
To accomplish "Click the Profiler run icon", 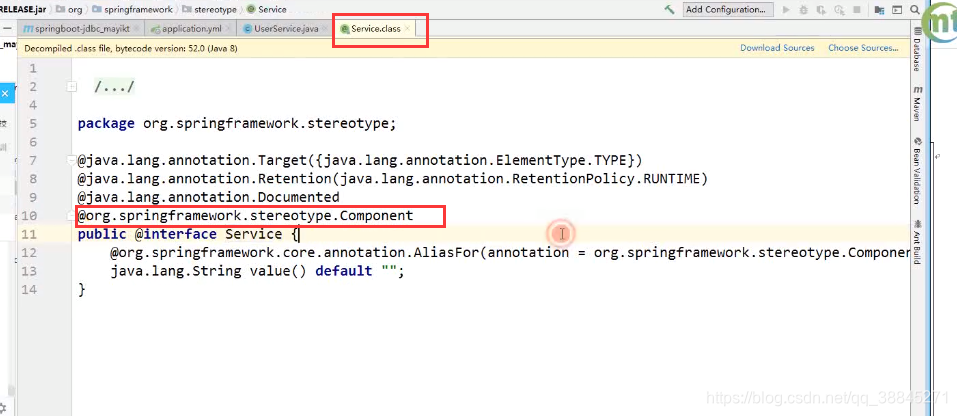I will coord(839,10).
